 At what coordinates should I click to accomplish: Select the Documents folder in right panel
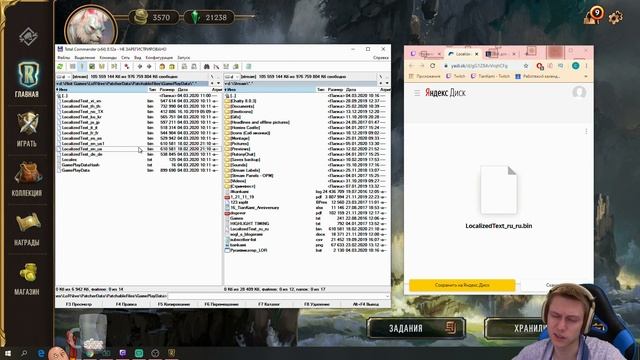[x=307, y=106]
